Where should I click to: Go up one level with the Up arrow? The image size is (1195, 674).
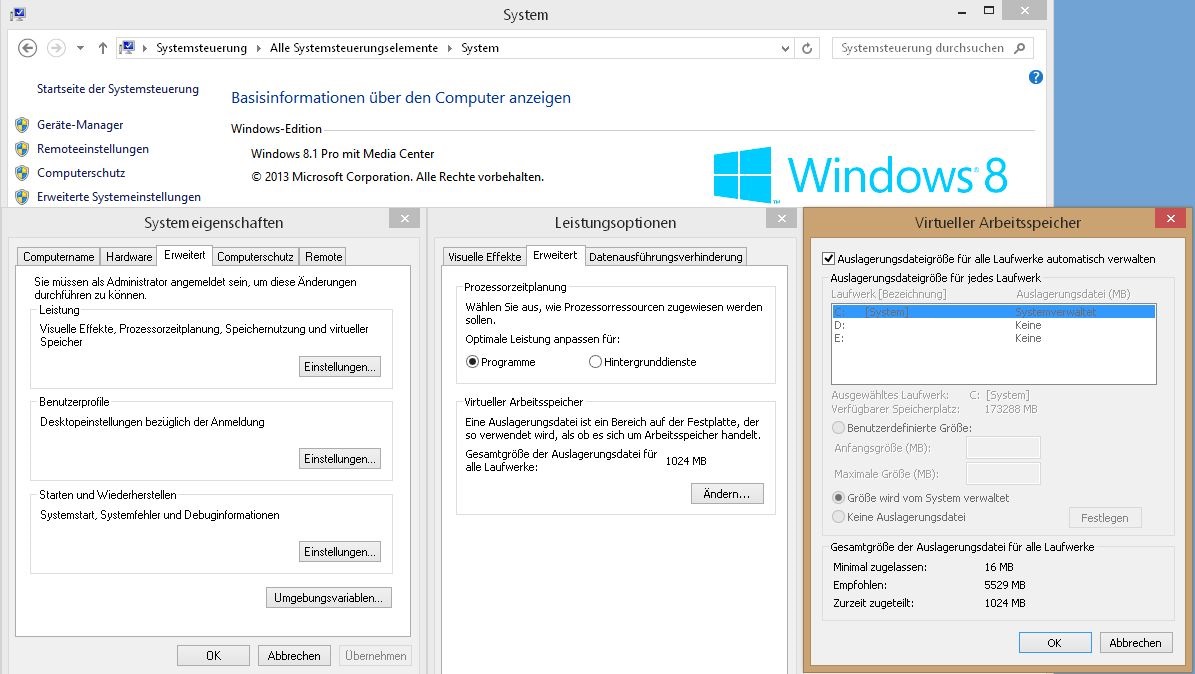(x=103, y=48)
